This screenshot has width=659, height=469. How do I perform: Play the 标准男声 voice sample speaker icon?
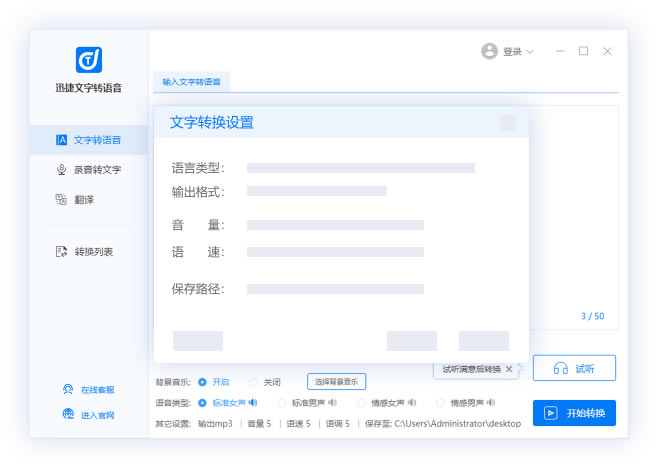coord(332,403)
